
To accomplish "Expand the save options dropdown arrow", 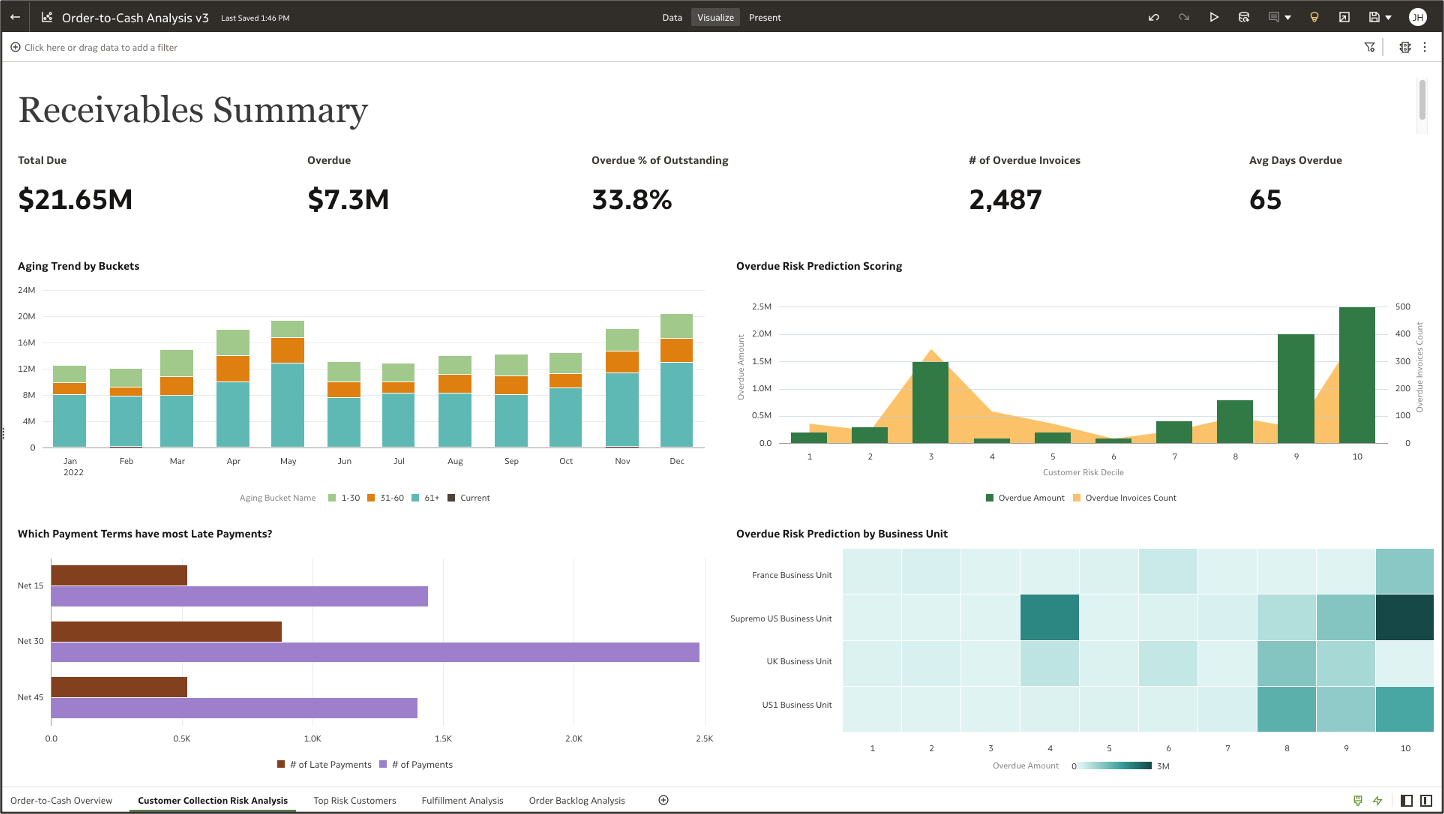I will pyautogui.click(x=1388, y=17).
